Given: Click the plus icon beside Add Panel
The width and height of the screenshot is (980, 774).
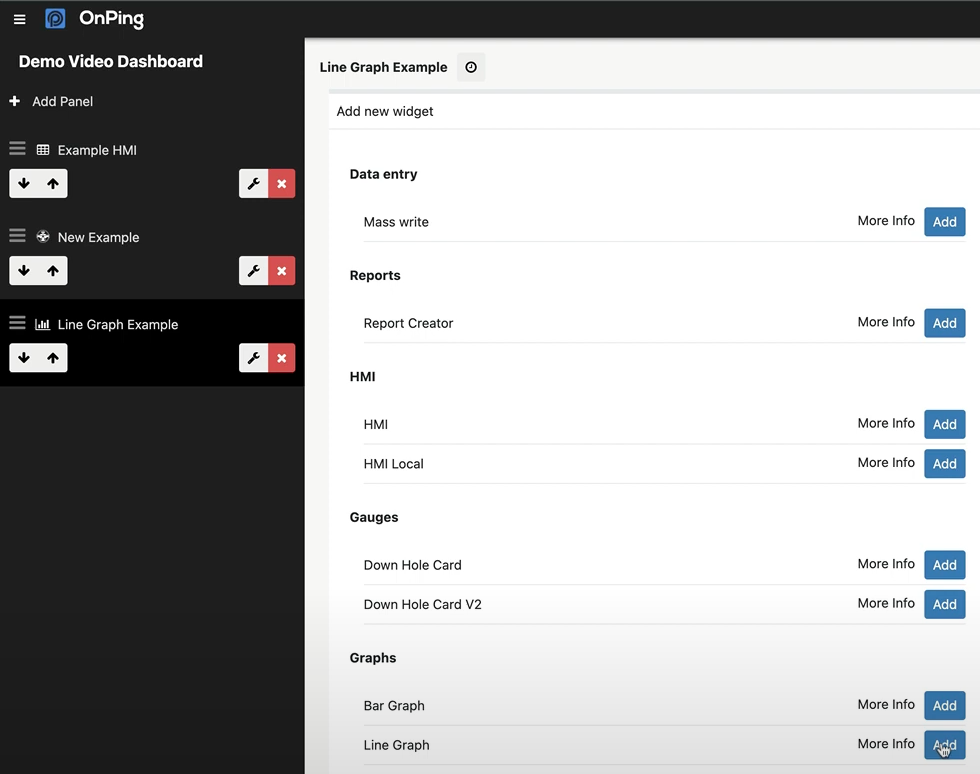Looking at the screenshot, I should coord(15,101).
